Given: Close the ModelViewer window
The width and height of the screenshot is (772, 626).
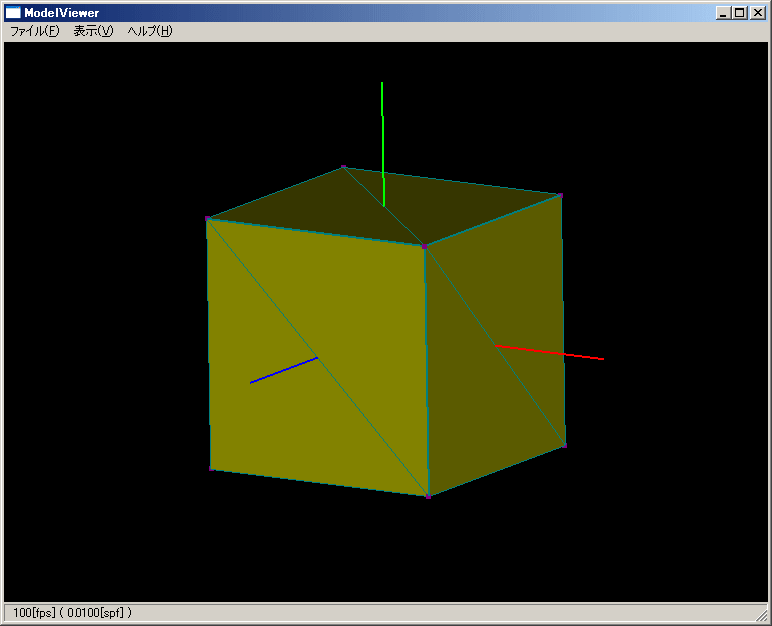Looking at the screenshot, I should tap(758, 13).
